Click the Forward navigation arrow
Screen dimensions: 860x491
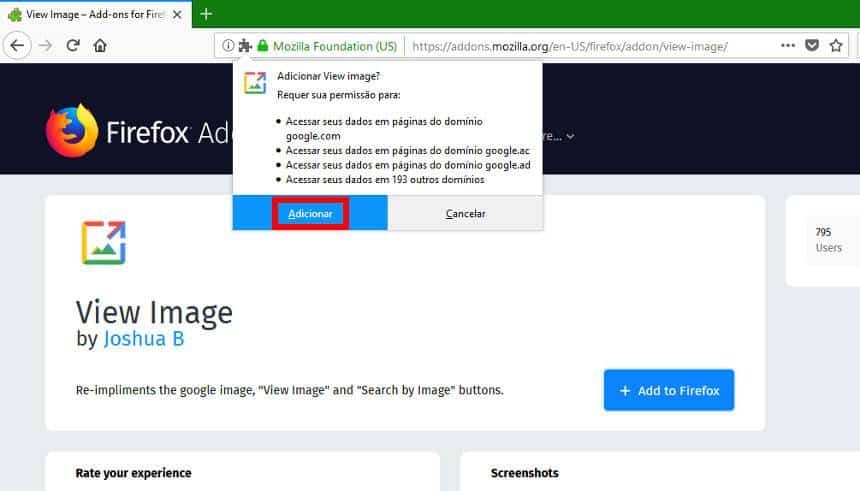pyautogui.click(x=45, y=45)
